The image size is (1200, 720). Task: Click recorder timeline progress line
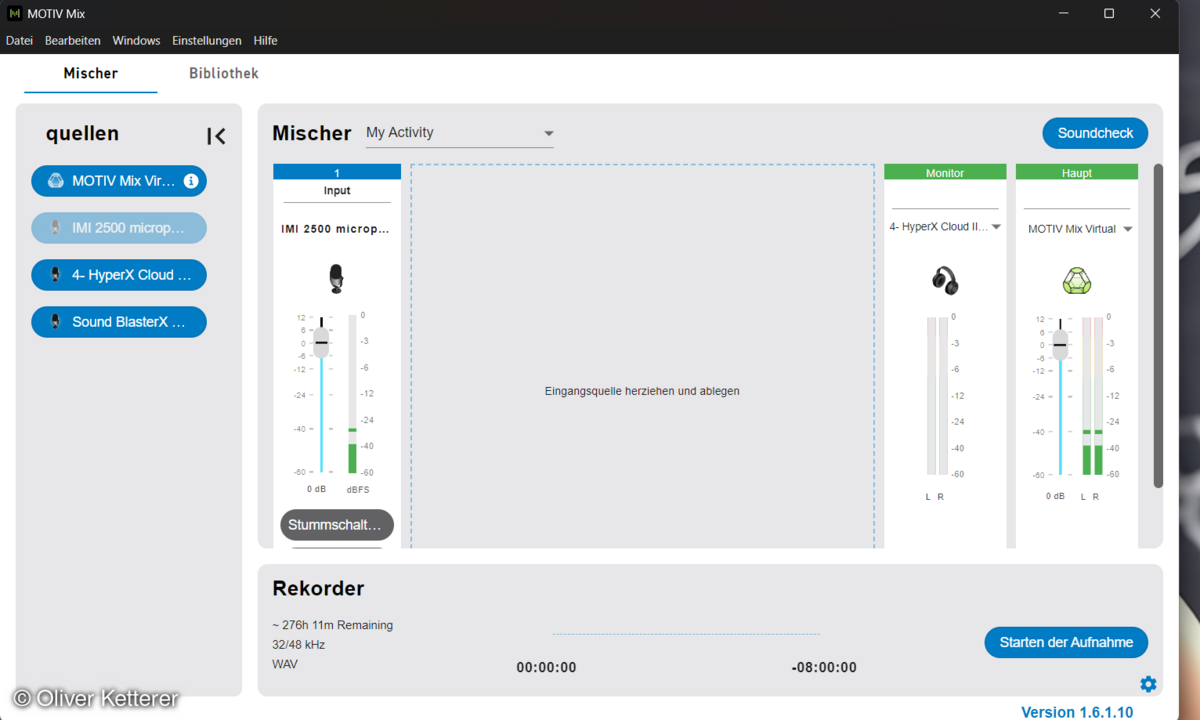click(685, 634)
